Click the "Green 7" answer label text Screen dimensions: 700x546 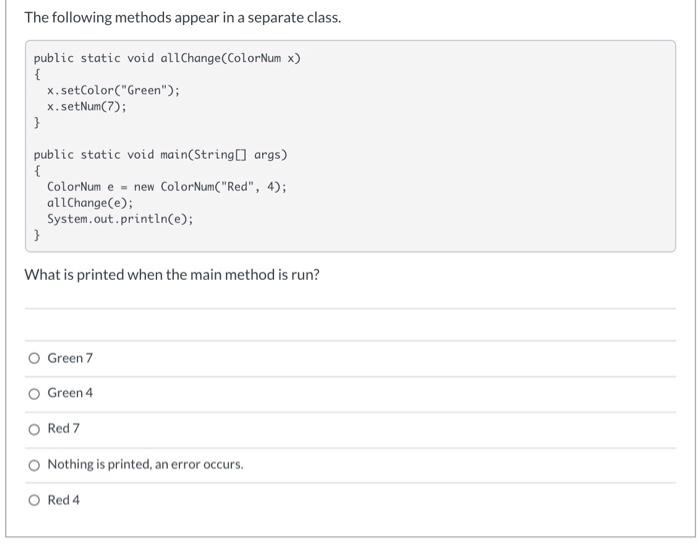70,358
